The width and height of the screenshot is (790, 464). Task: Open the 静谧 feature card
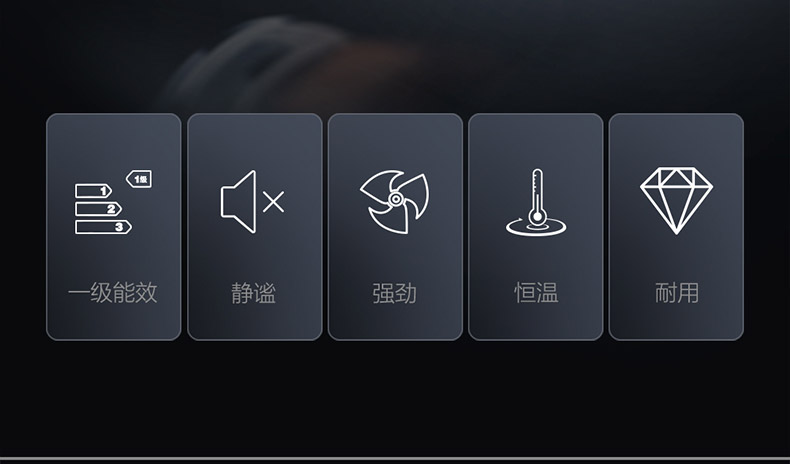click(255, 227)
